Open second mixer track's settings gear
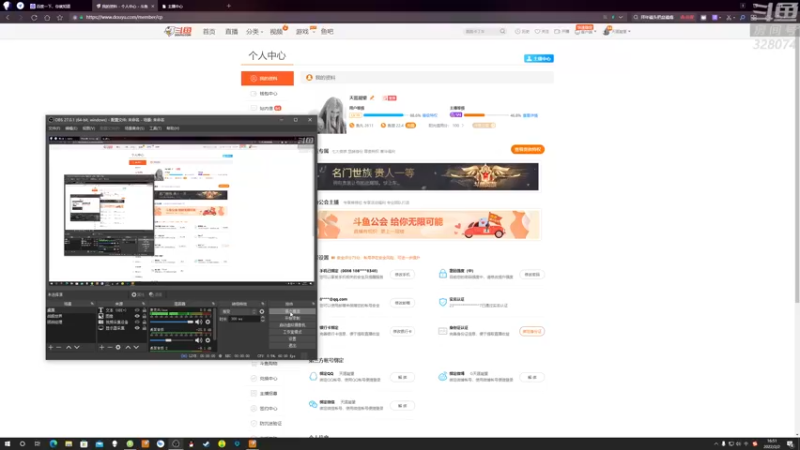 [208, 340]
